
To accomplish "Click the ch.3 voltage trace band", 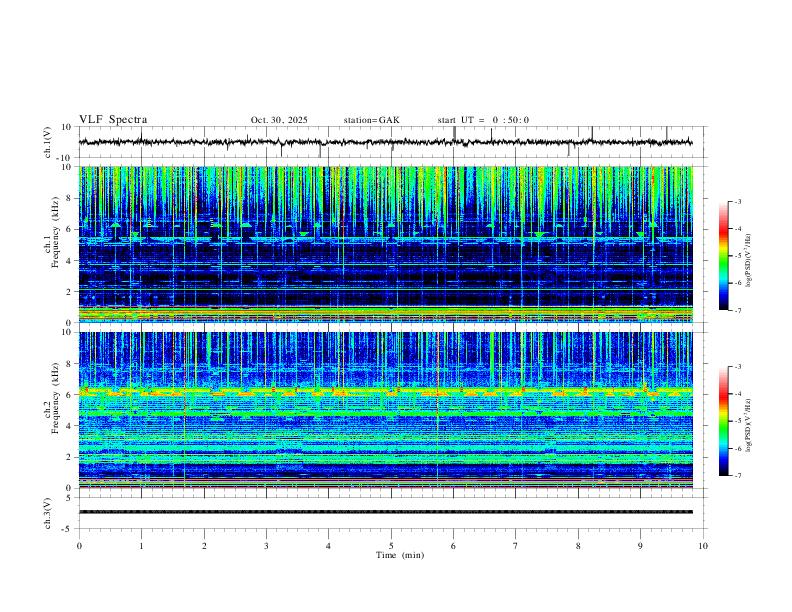I will point(385,512).
